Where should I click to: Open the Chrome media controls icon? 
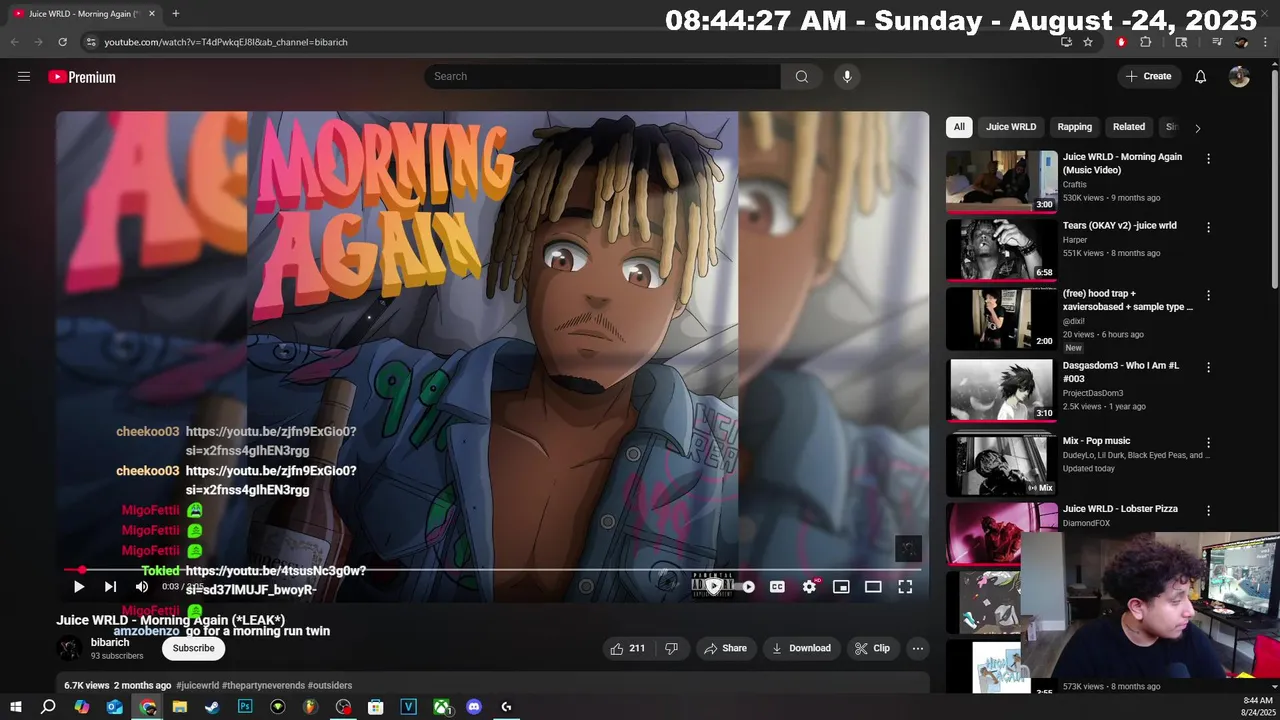coord(1217,42)
